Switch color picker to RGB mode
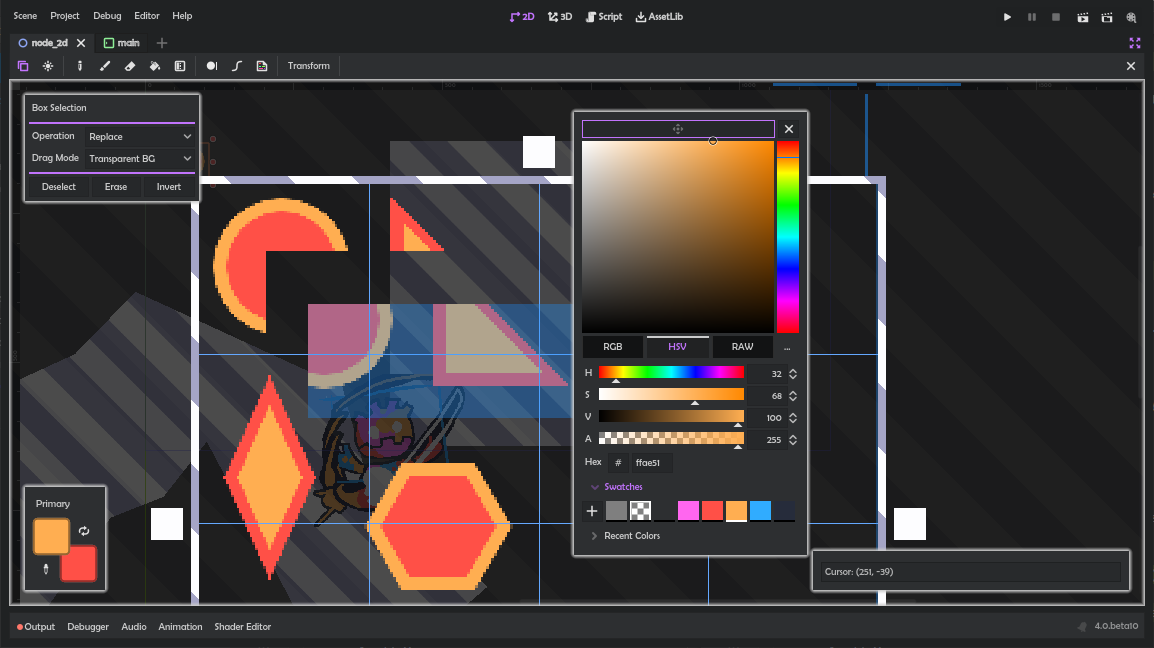The height and width of the screenshot is (648, 1154). tap(612, 347)
